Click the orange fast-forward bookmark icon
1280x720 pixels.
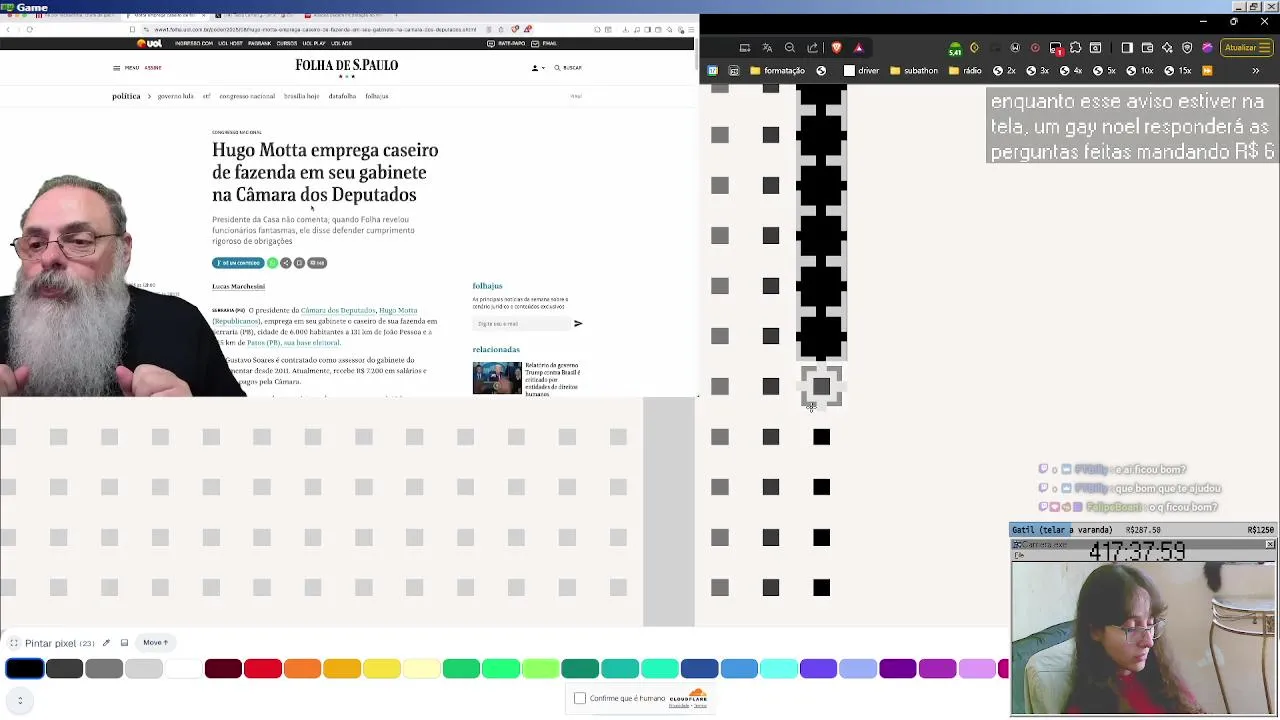click(x=1207, y=71)
